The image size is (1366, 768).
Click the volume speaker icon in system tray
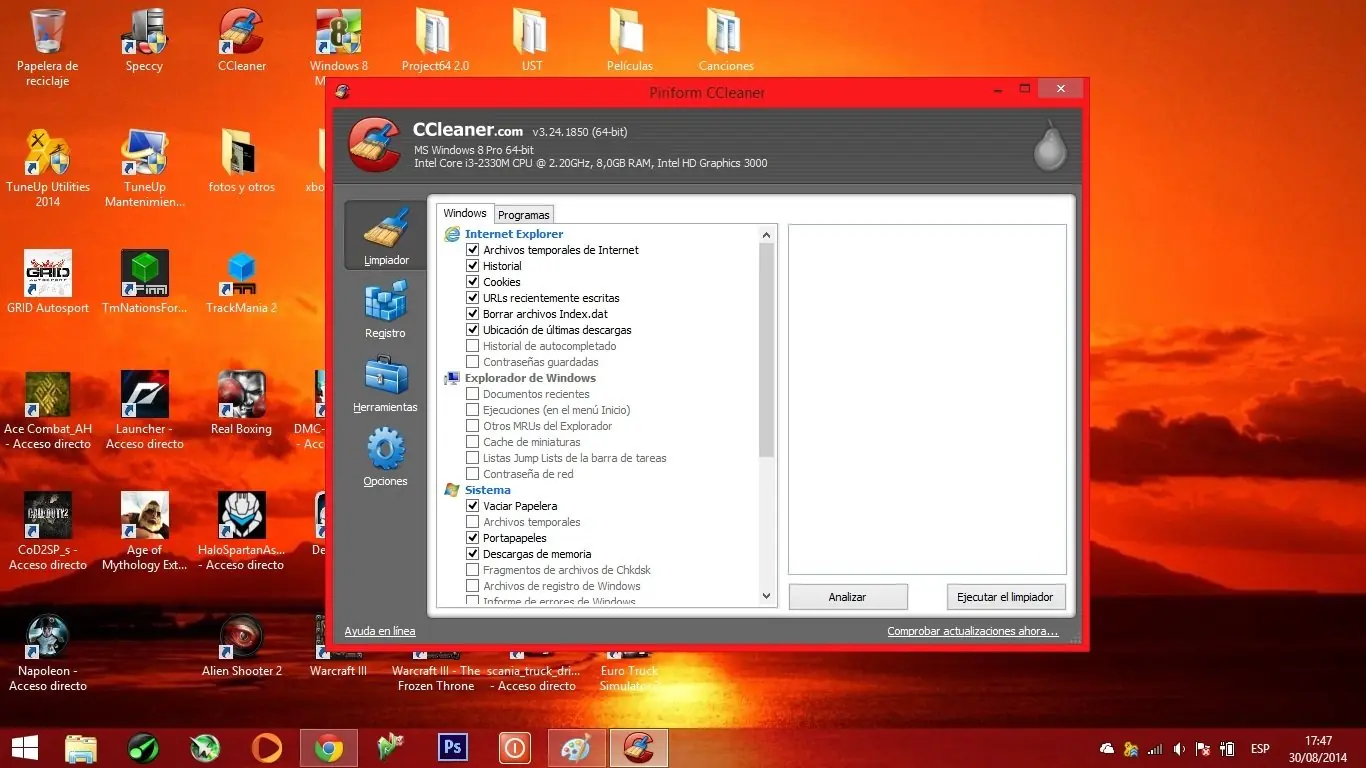pos(1180,748)
